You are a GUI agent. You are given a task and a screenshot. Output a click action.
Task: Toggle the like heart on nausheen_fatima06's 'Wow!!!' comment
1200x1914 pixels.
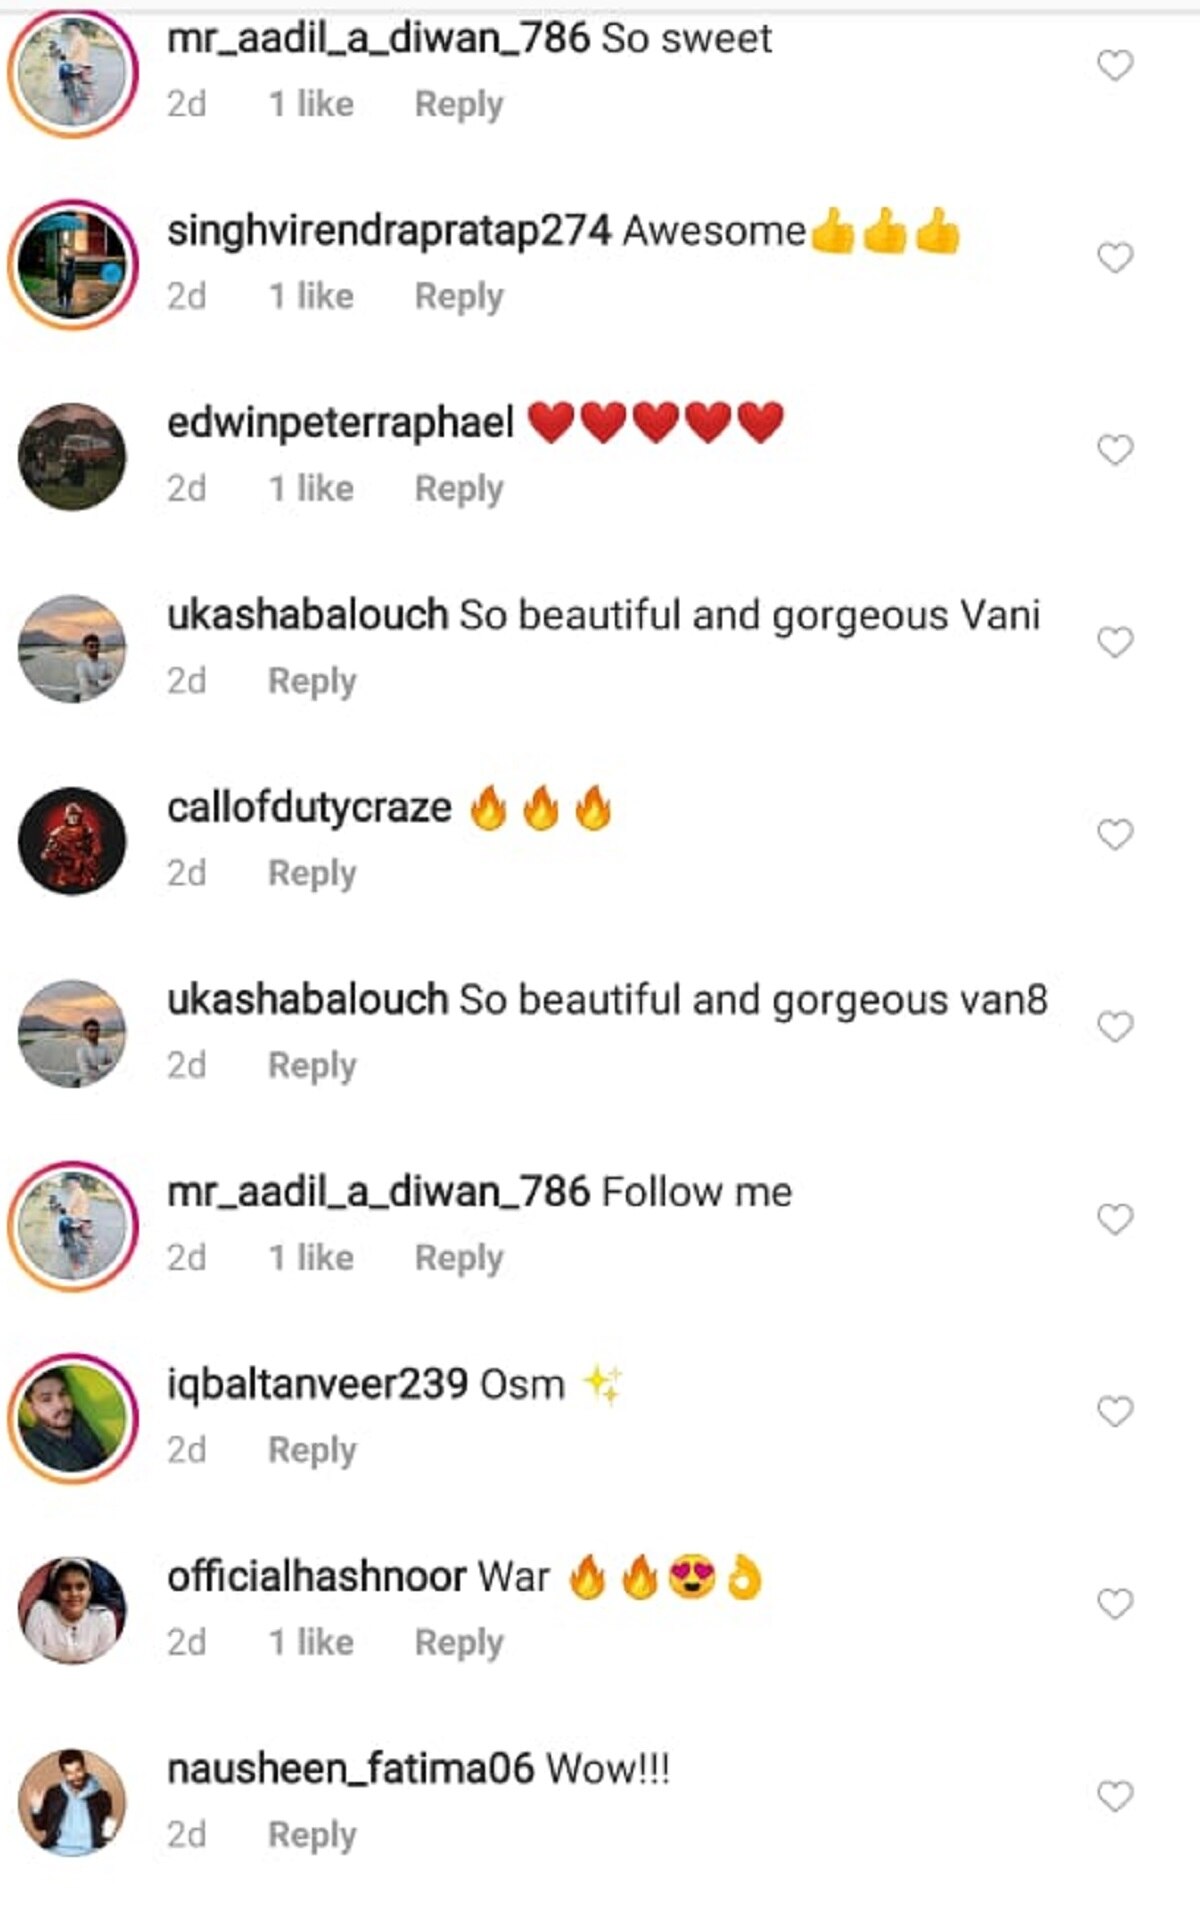[1115, 1796]
